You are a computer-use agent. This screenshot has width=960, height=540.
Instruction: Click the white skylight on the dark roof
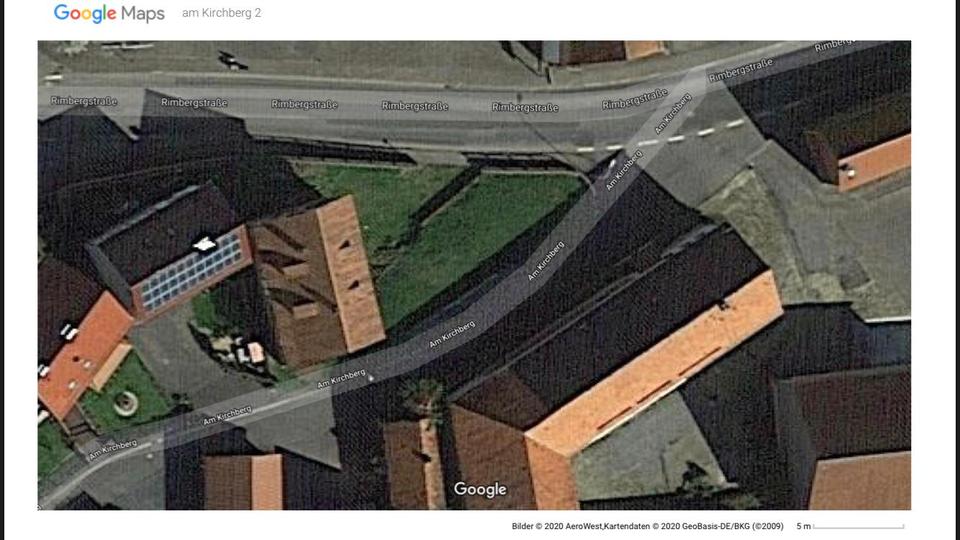204,245
